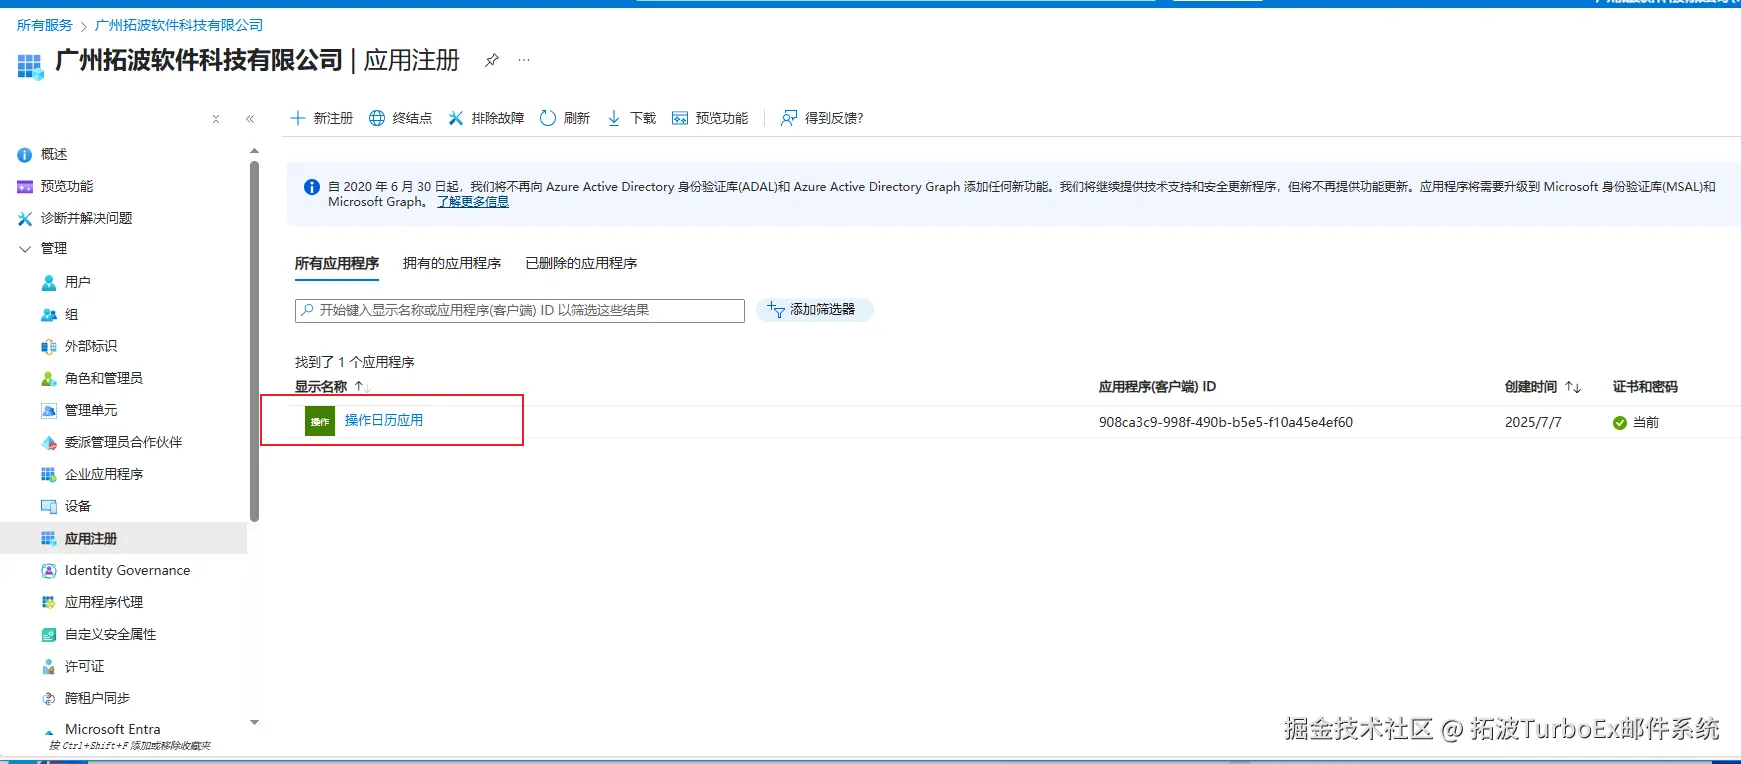
Task: Click 广州拓波软件科技有限公司 breadcrumb link
Action: pyautogui.click(x=179, y=25)
